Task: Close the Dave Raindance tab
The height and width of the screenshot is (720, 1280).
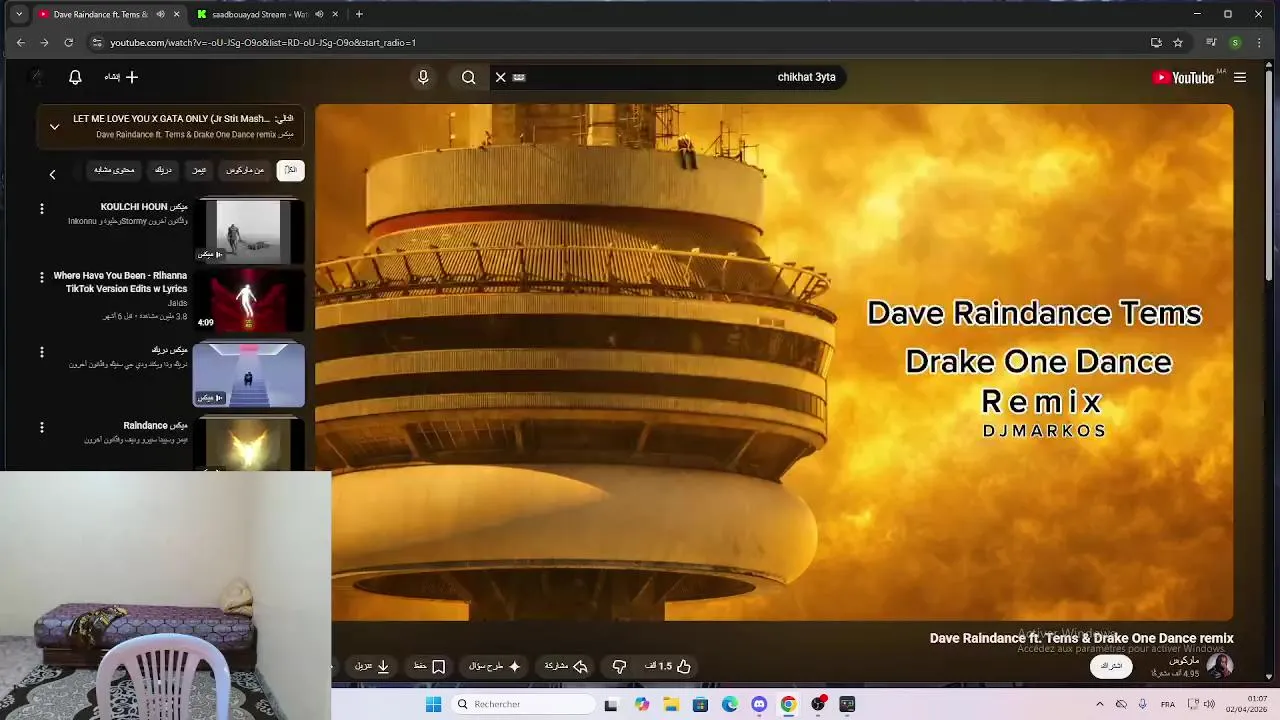Action: [x=177, y=14]
